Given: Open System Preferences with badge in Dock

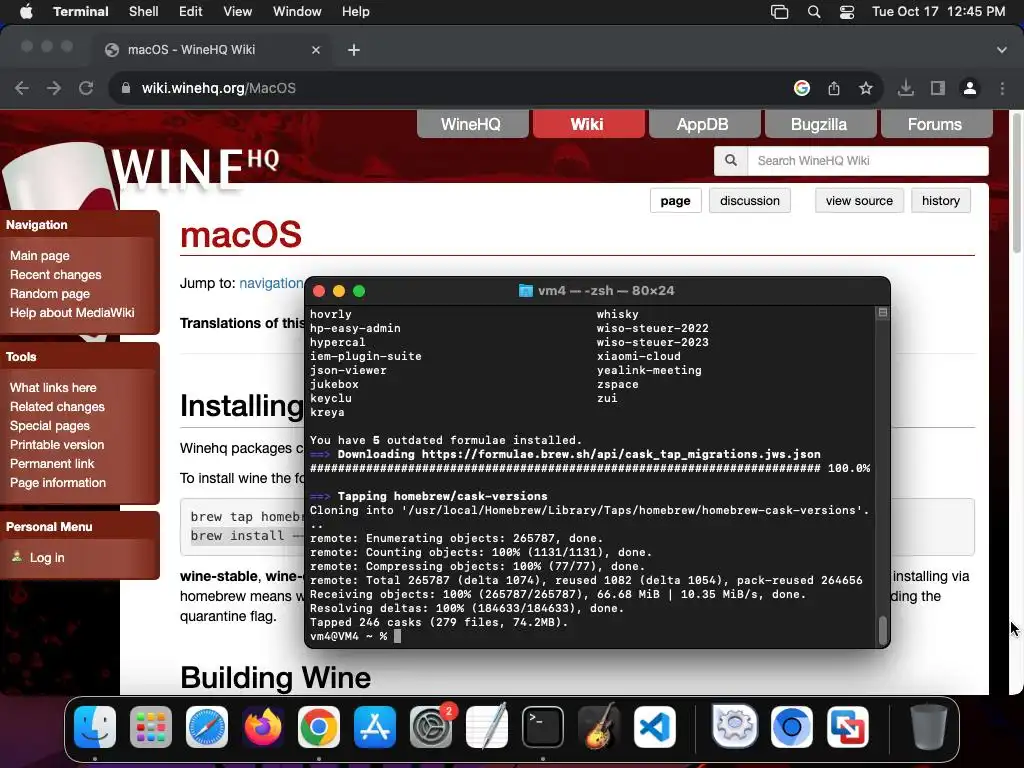Looking at the screenshot, I should pyautogui.click(x=431, y=727).
